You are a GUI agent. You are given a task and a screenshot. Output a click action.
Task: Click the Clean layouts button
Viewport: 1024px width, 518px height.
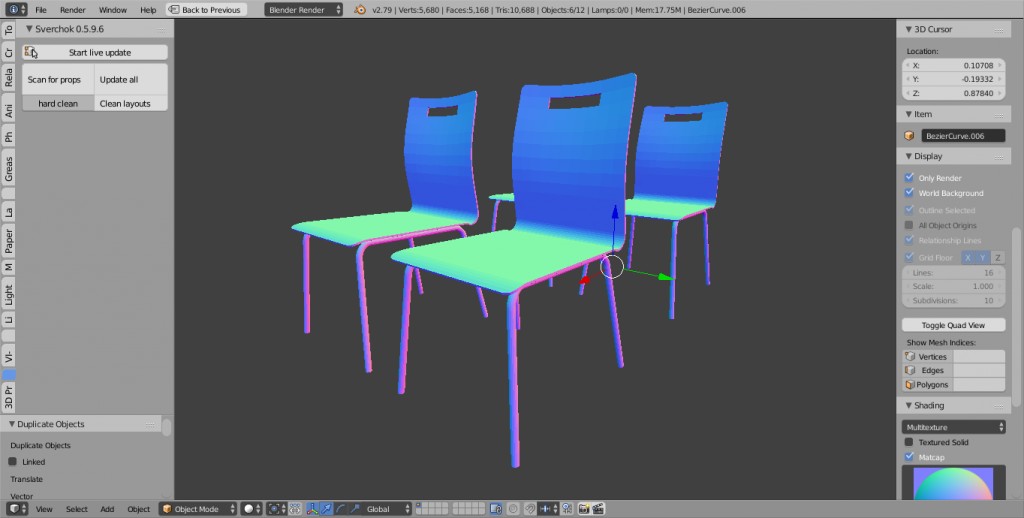[x=131, y=103]
